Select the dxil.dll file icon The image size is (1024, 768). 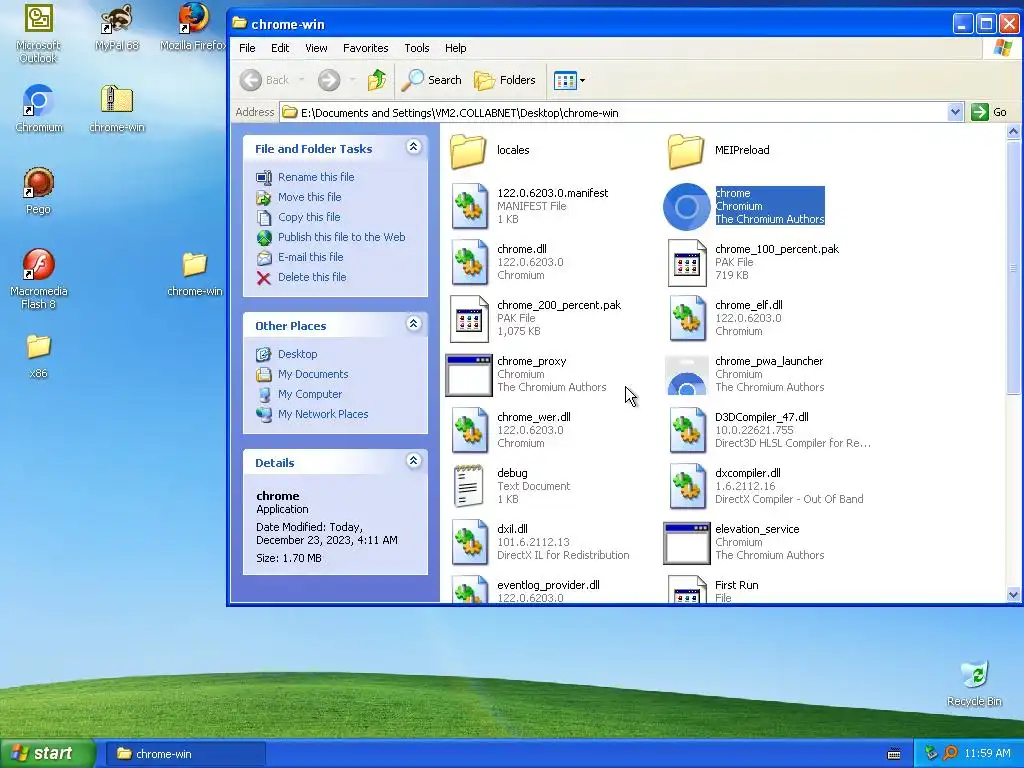click(x=469, y=543)
